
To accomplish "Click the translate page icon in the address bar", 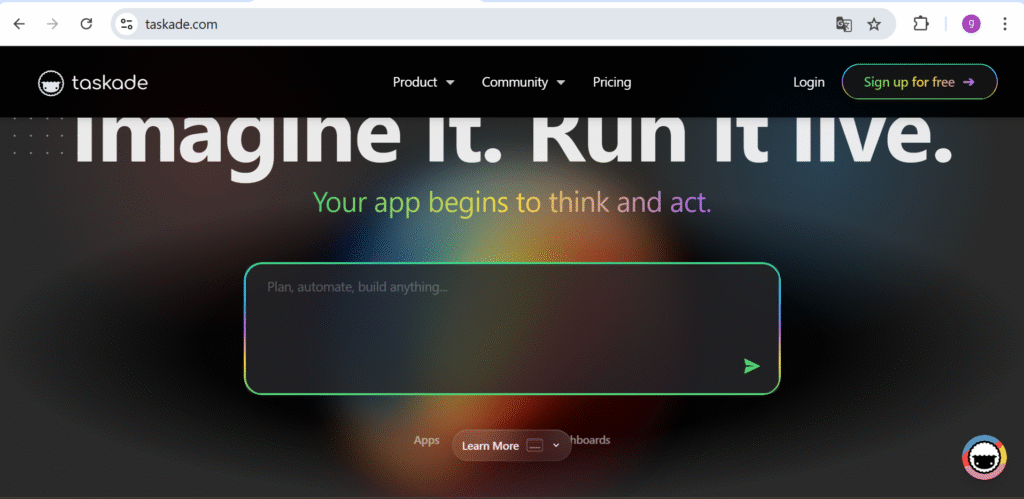I will [844, 24].
